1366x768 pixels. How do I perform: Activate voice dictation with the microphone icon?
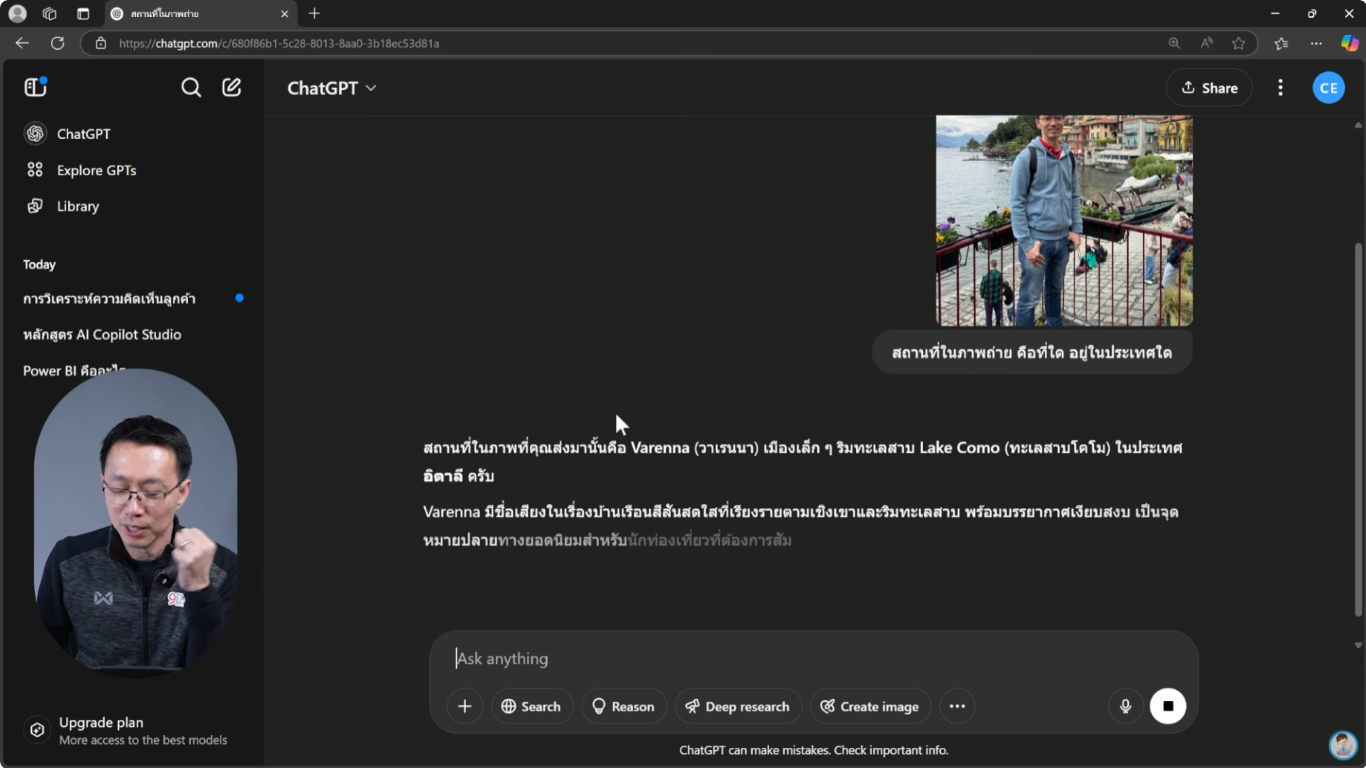tap(1124, 706)
